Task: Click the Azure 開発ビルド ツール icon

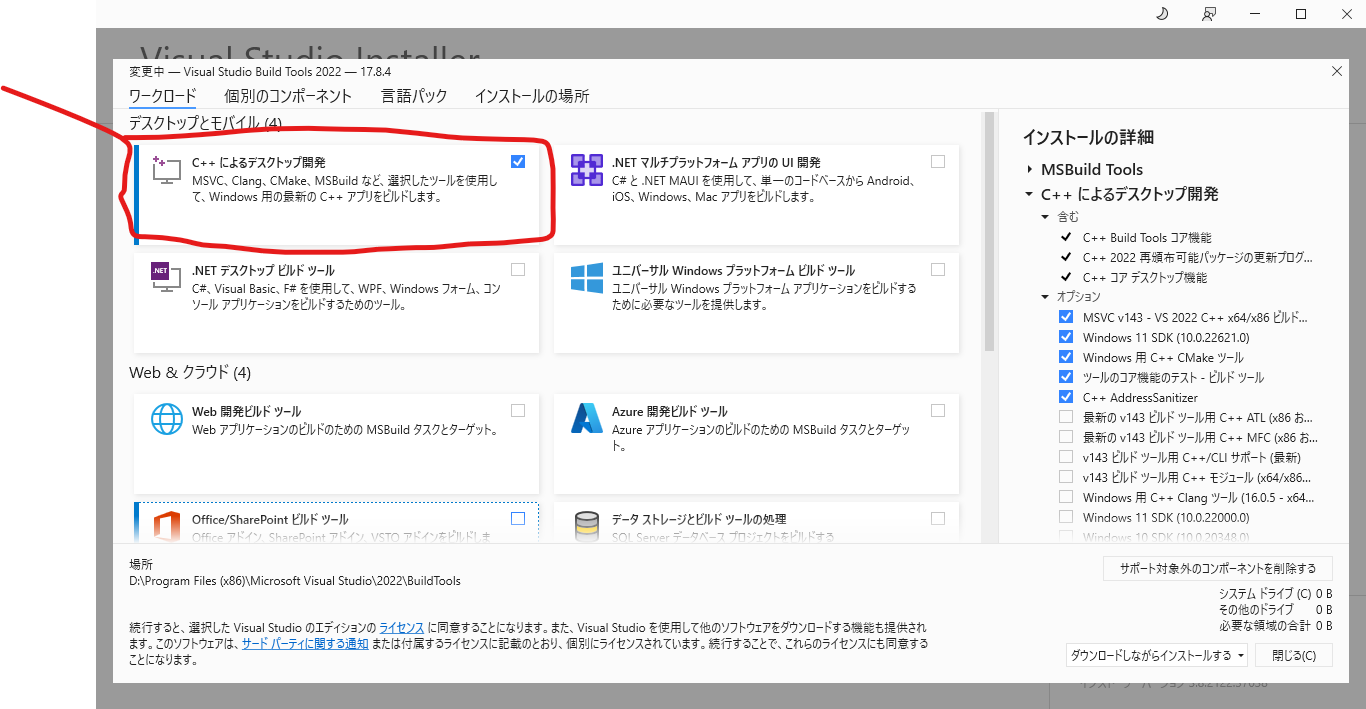Action: tap(587, 418)
